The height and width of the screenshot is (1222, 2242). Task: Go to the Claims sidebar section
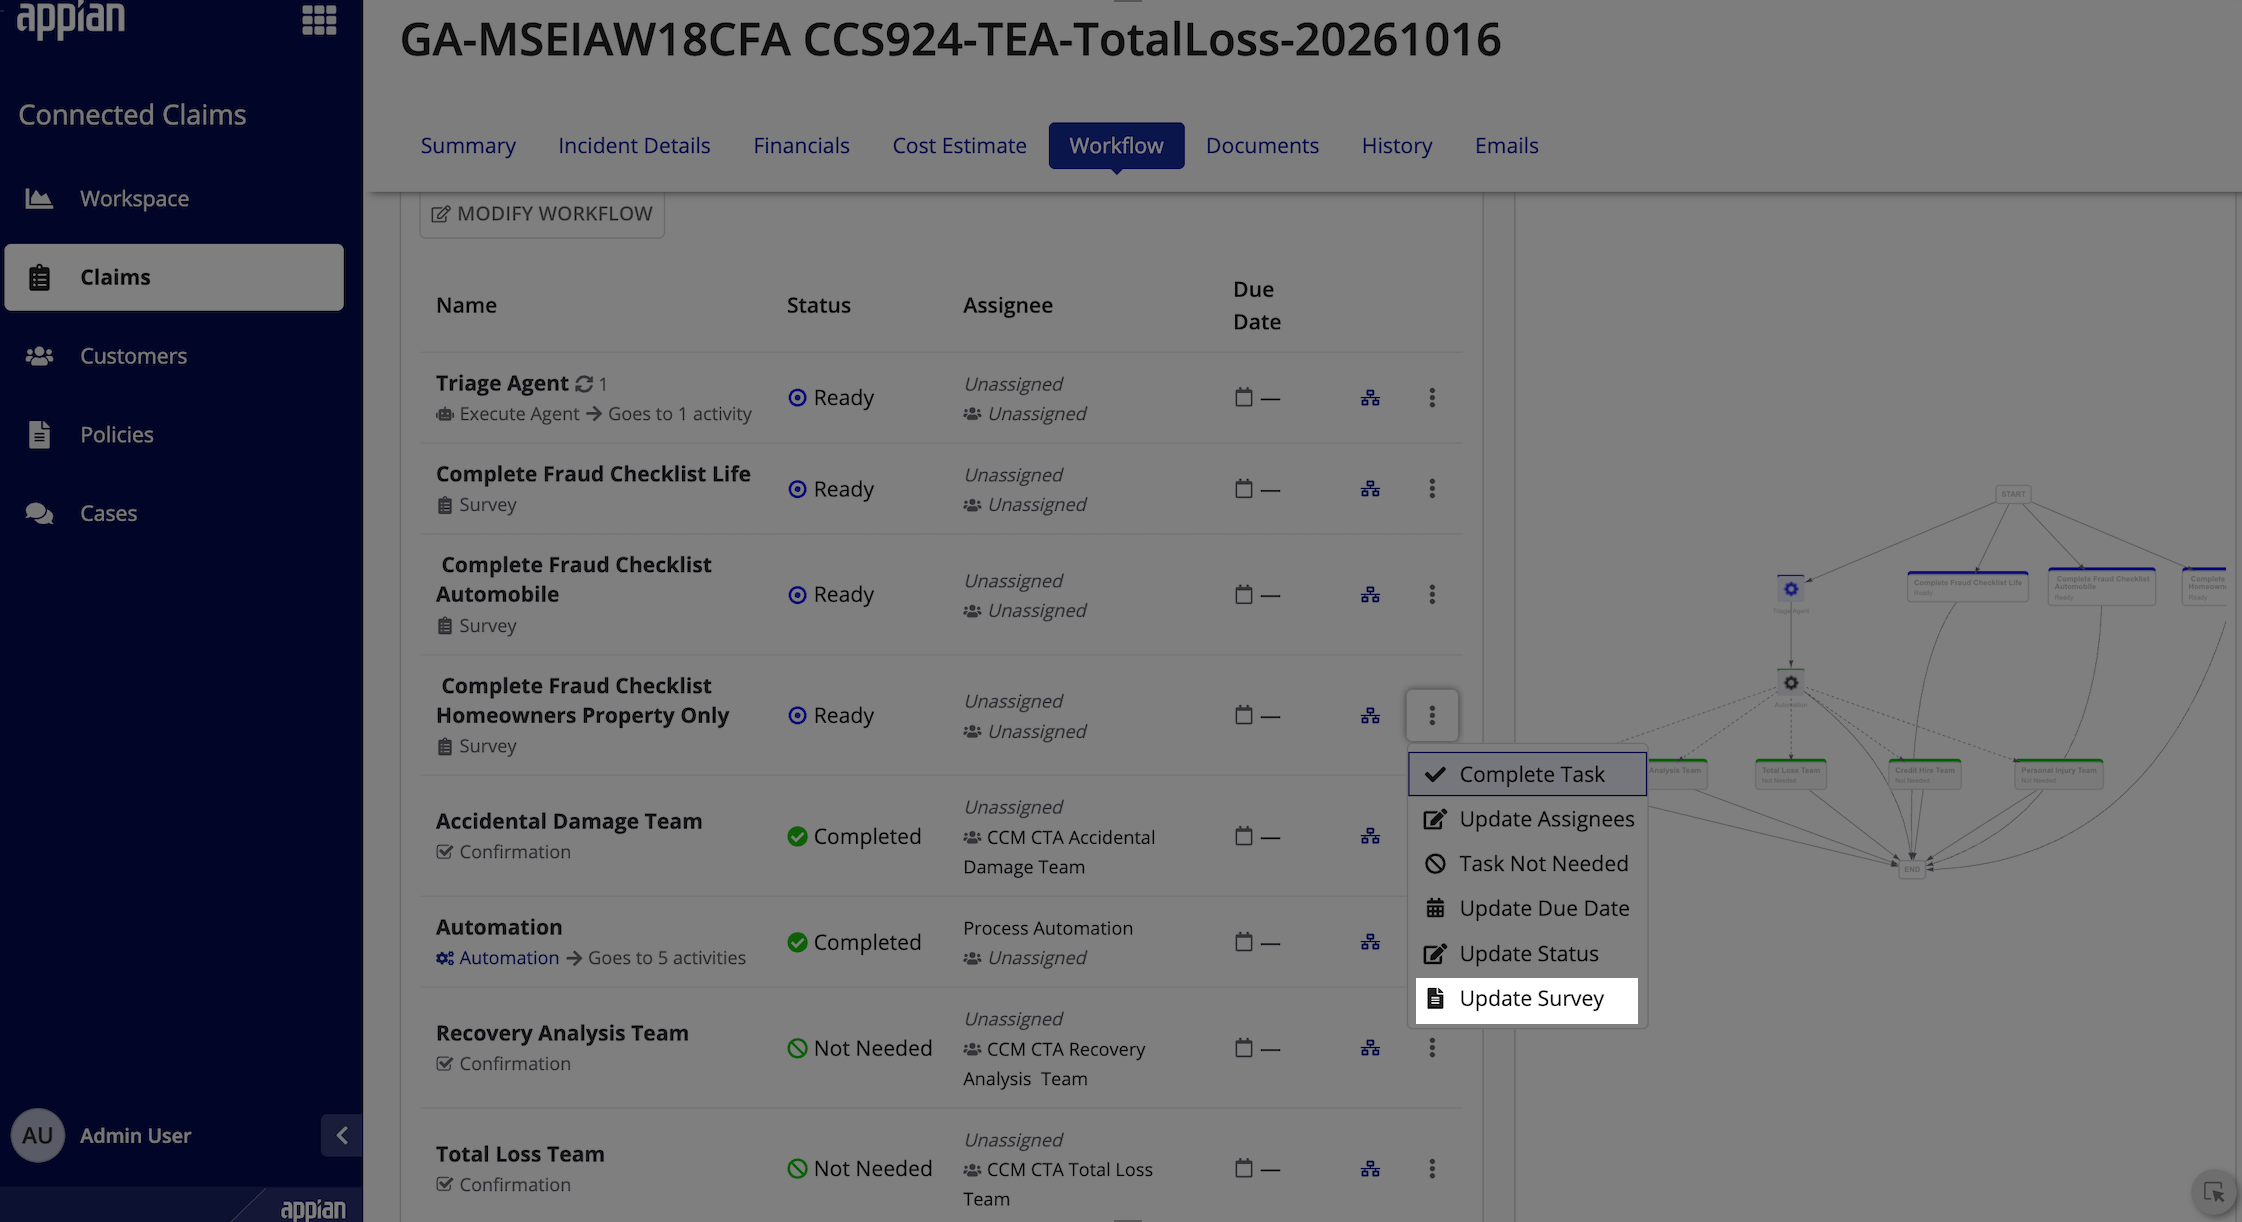point(174,277)
